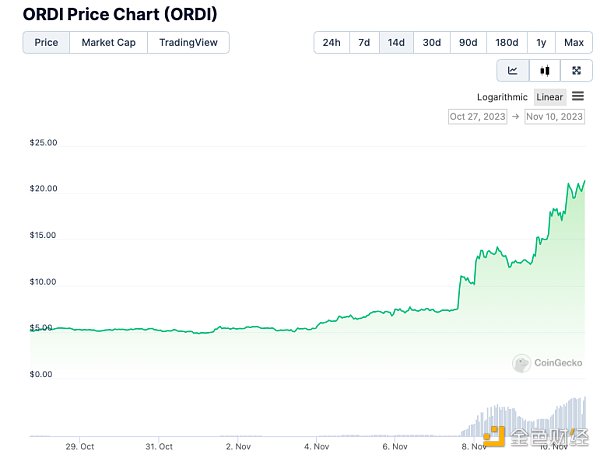This screenshot has height=458, width=600.
Task: Click the CoinGecko watermark logo
Action: point(548,363)
